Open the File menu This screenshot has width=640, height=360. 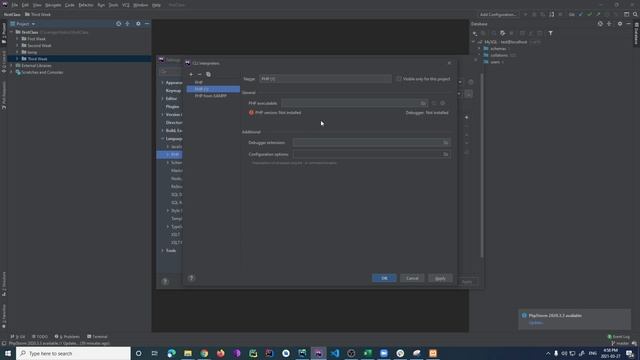pos(15,5)
